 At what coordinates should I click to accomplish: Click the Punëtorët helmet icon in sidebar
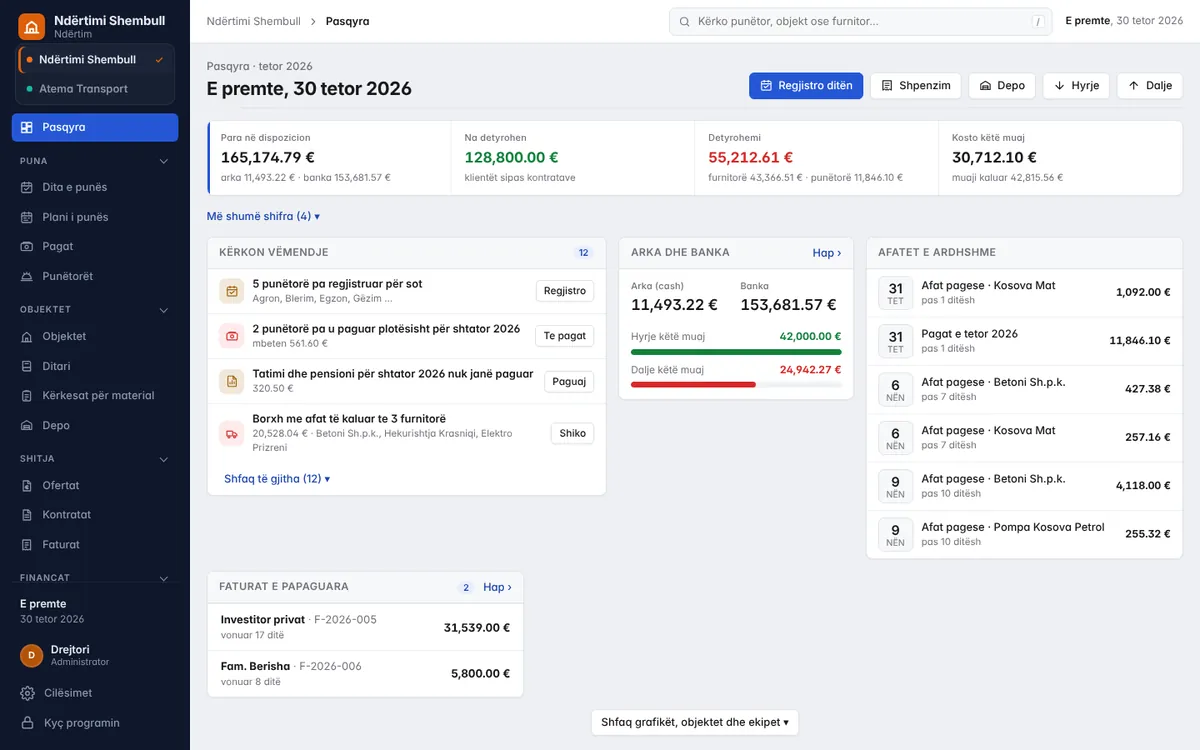tap(27, 276)
